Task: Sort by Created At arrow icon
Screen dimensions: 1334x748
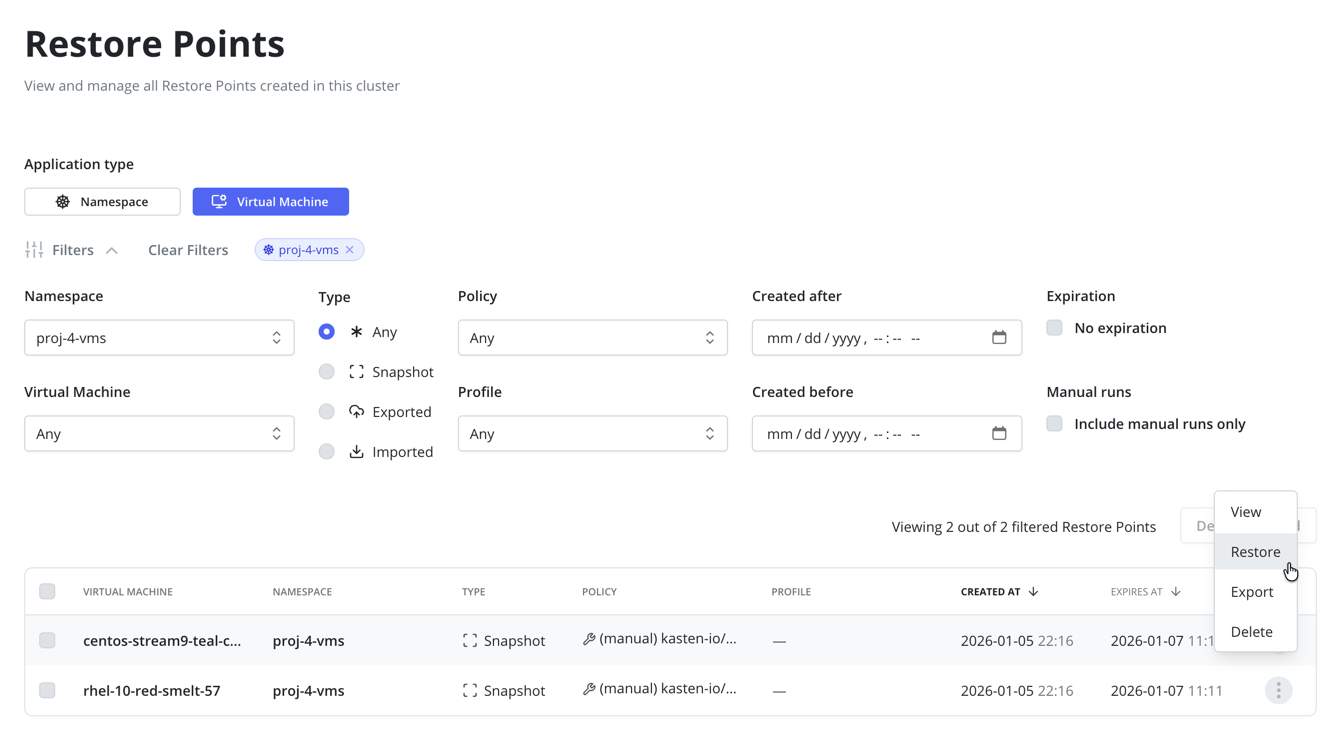Action: 1033,592
